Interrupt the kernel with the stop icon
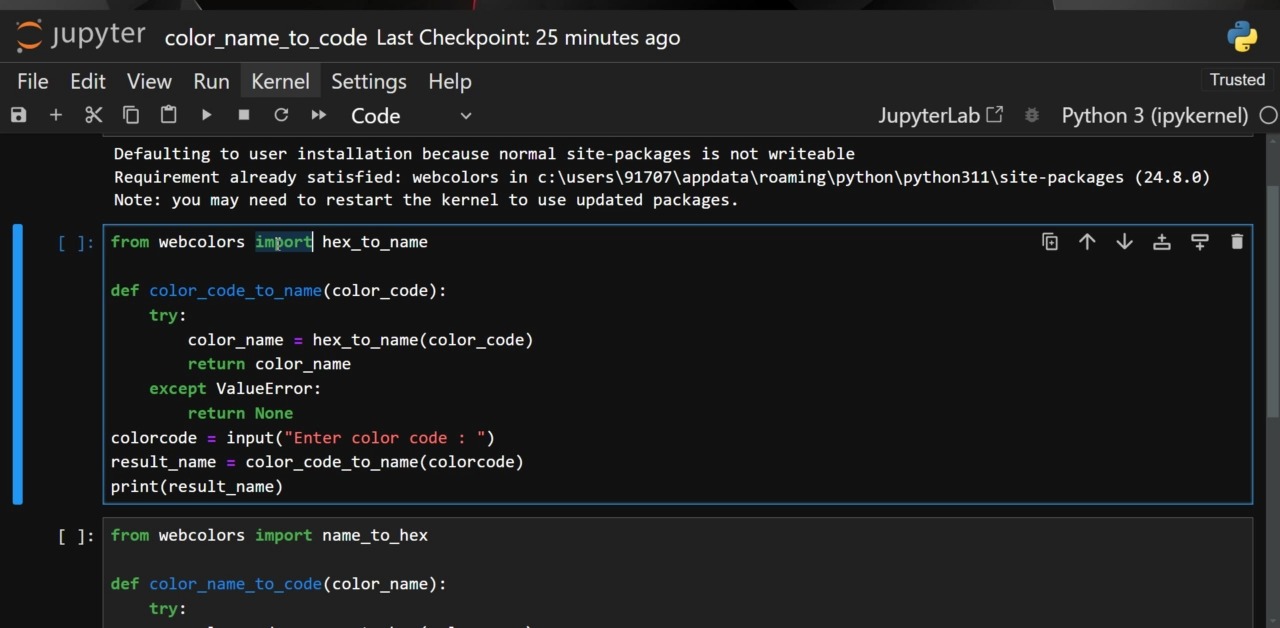Image resolution: width=1280 pixels, height=628 pixels. pos(244,115)
